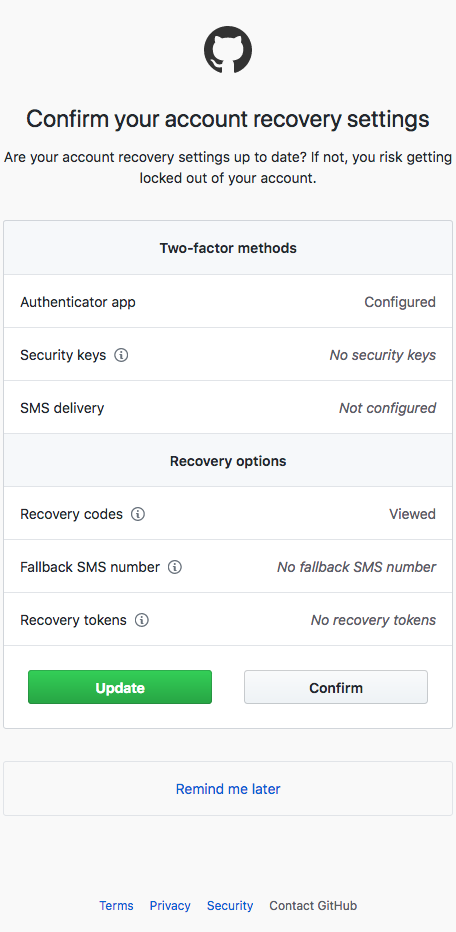This screenshot has width=456, height=932.
Task: Select the Authenticator app row
Action: (x=228, y=301)
